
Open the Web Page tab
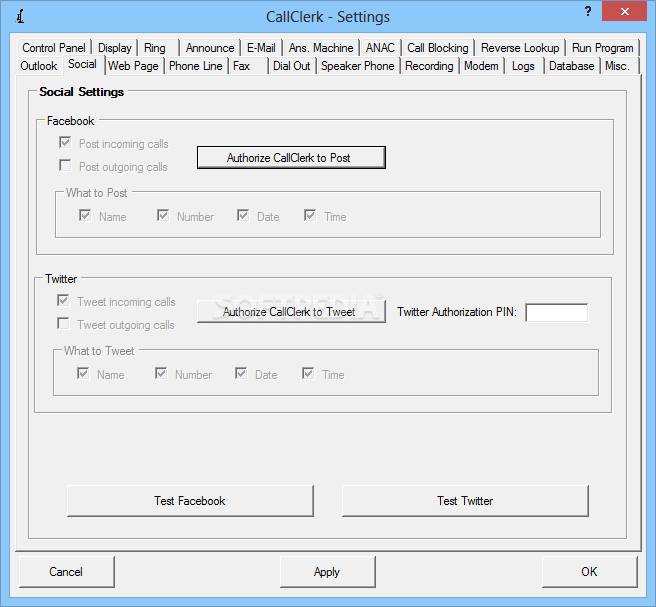[x=133, y=66]
